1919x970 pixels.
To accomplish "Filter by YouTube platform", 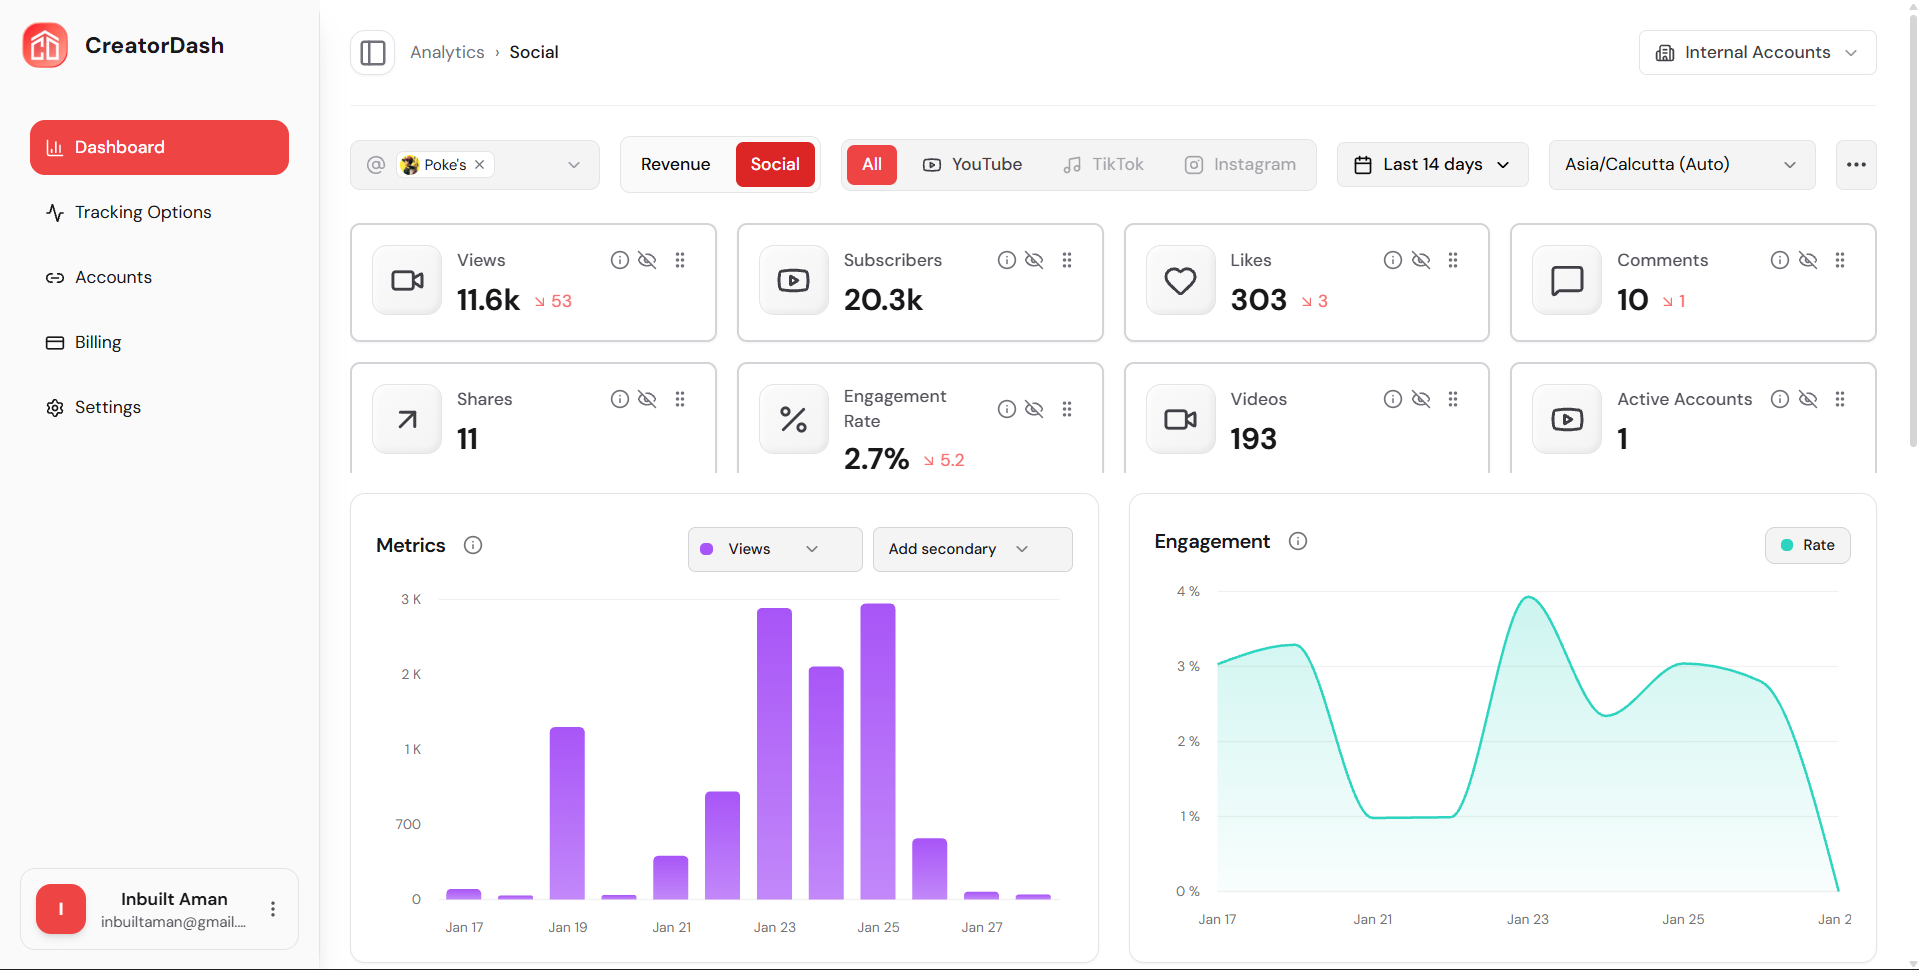I will click(972, 165).
